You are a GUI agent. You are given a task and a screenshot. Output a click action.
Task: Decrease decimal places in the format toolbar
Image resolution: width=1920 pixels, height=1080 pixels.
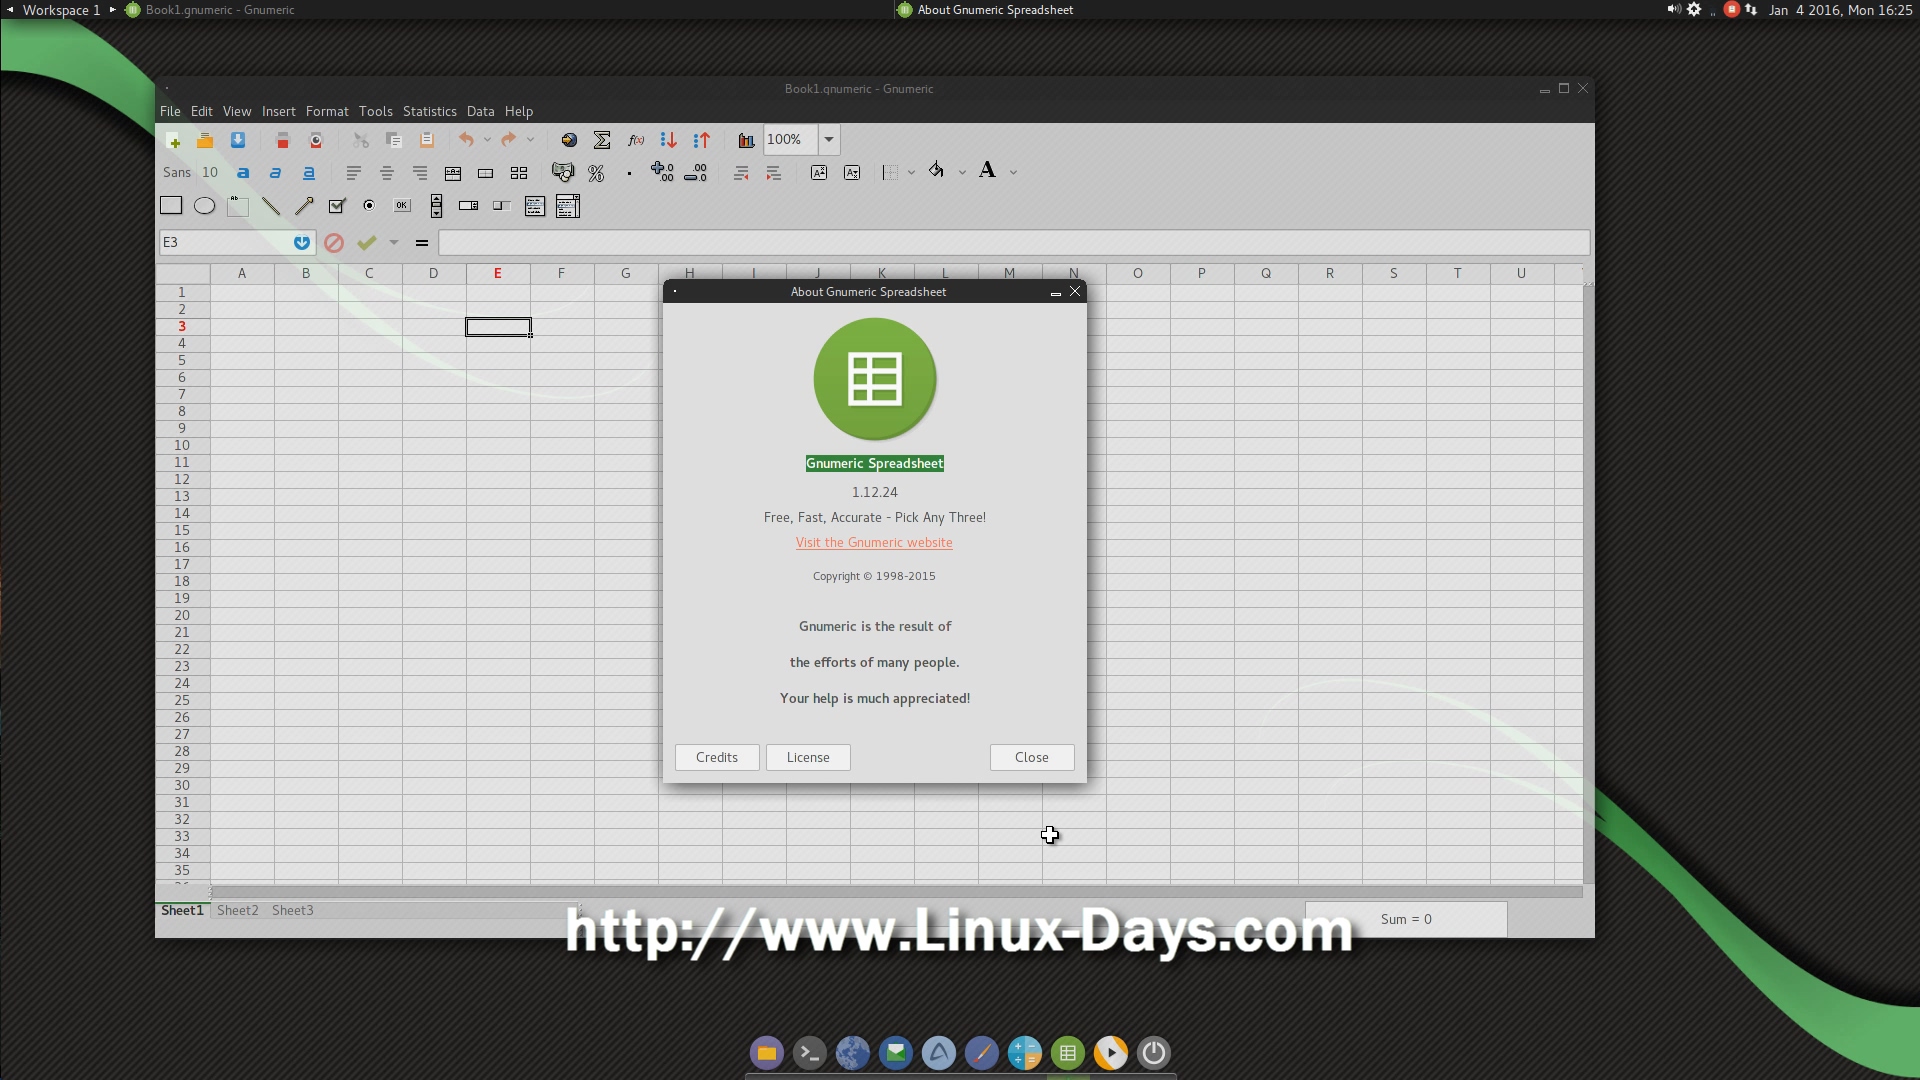[696, 173]
